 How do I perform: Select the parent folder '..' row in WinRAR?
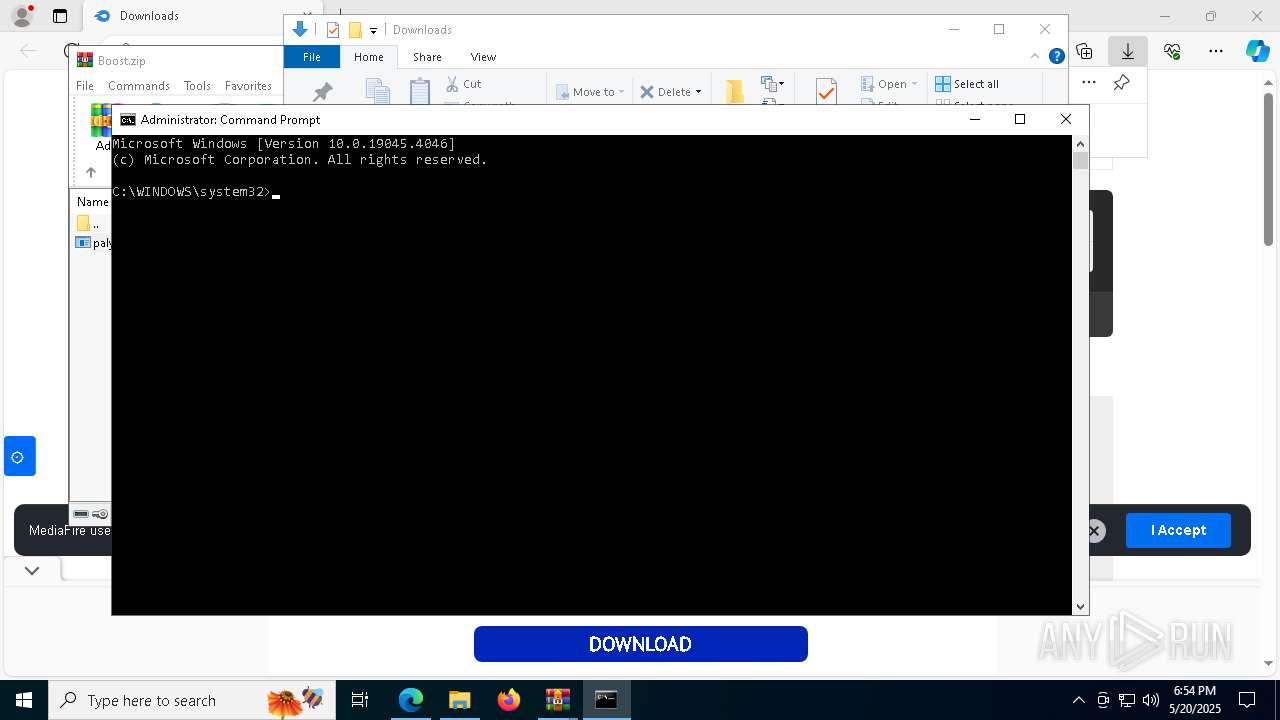[92, 223]
